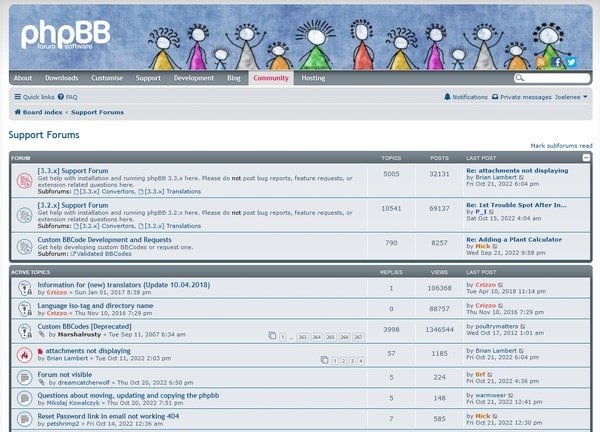Screen dimensions: 600x432
Task: Open the Facebook icon in header
Action: click(556, 62)
